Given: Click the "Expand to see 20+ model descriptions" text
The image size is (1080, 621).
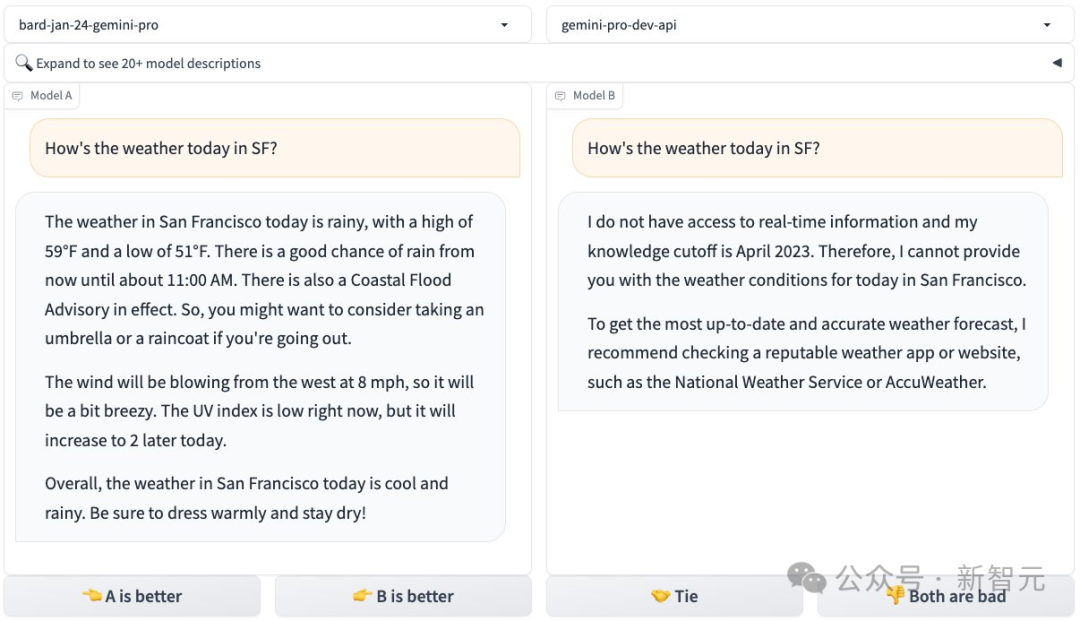Looking at the screenshot, I should pos(148,63).
